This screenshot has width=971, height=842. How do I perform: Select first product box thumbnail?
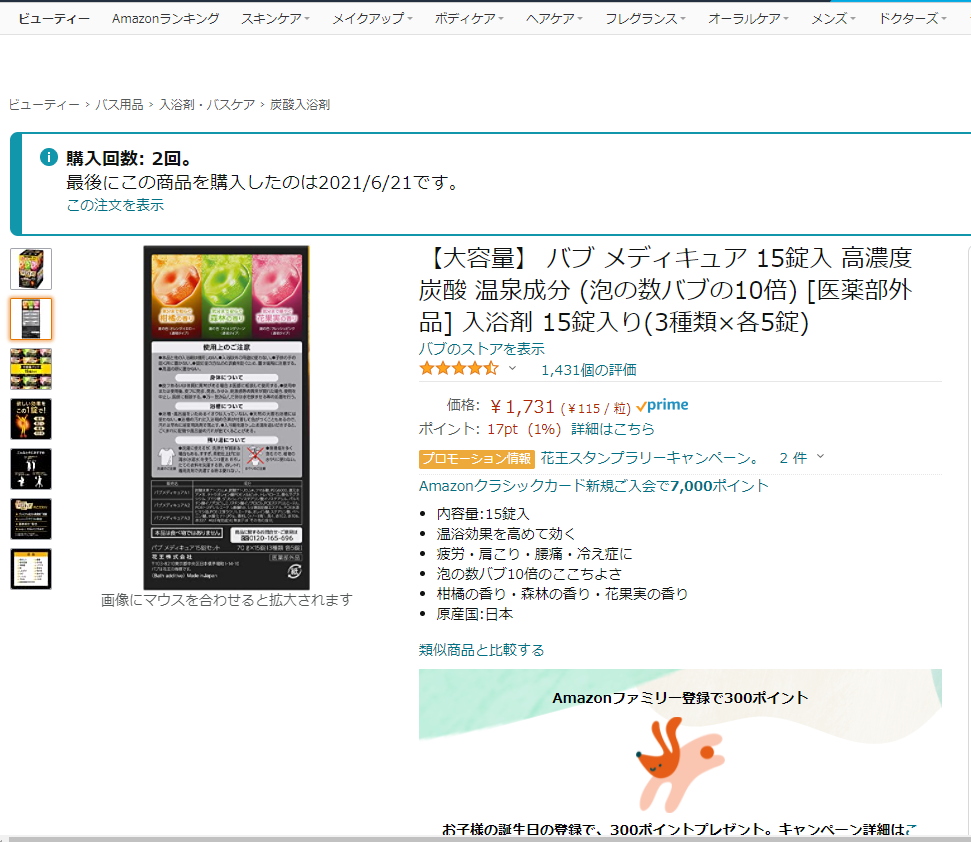[31, 269]
